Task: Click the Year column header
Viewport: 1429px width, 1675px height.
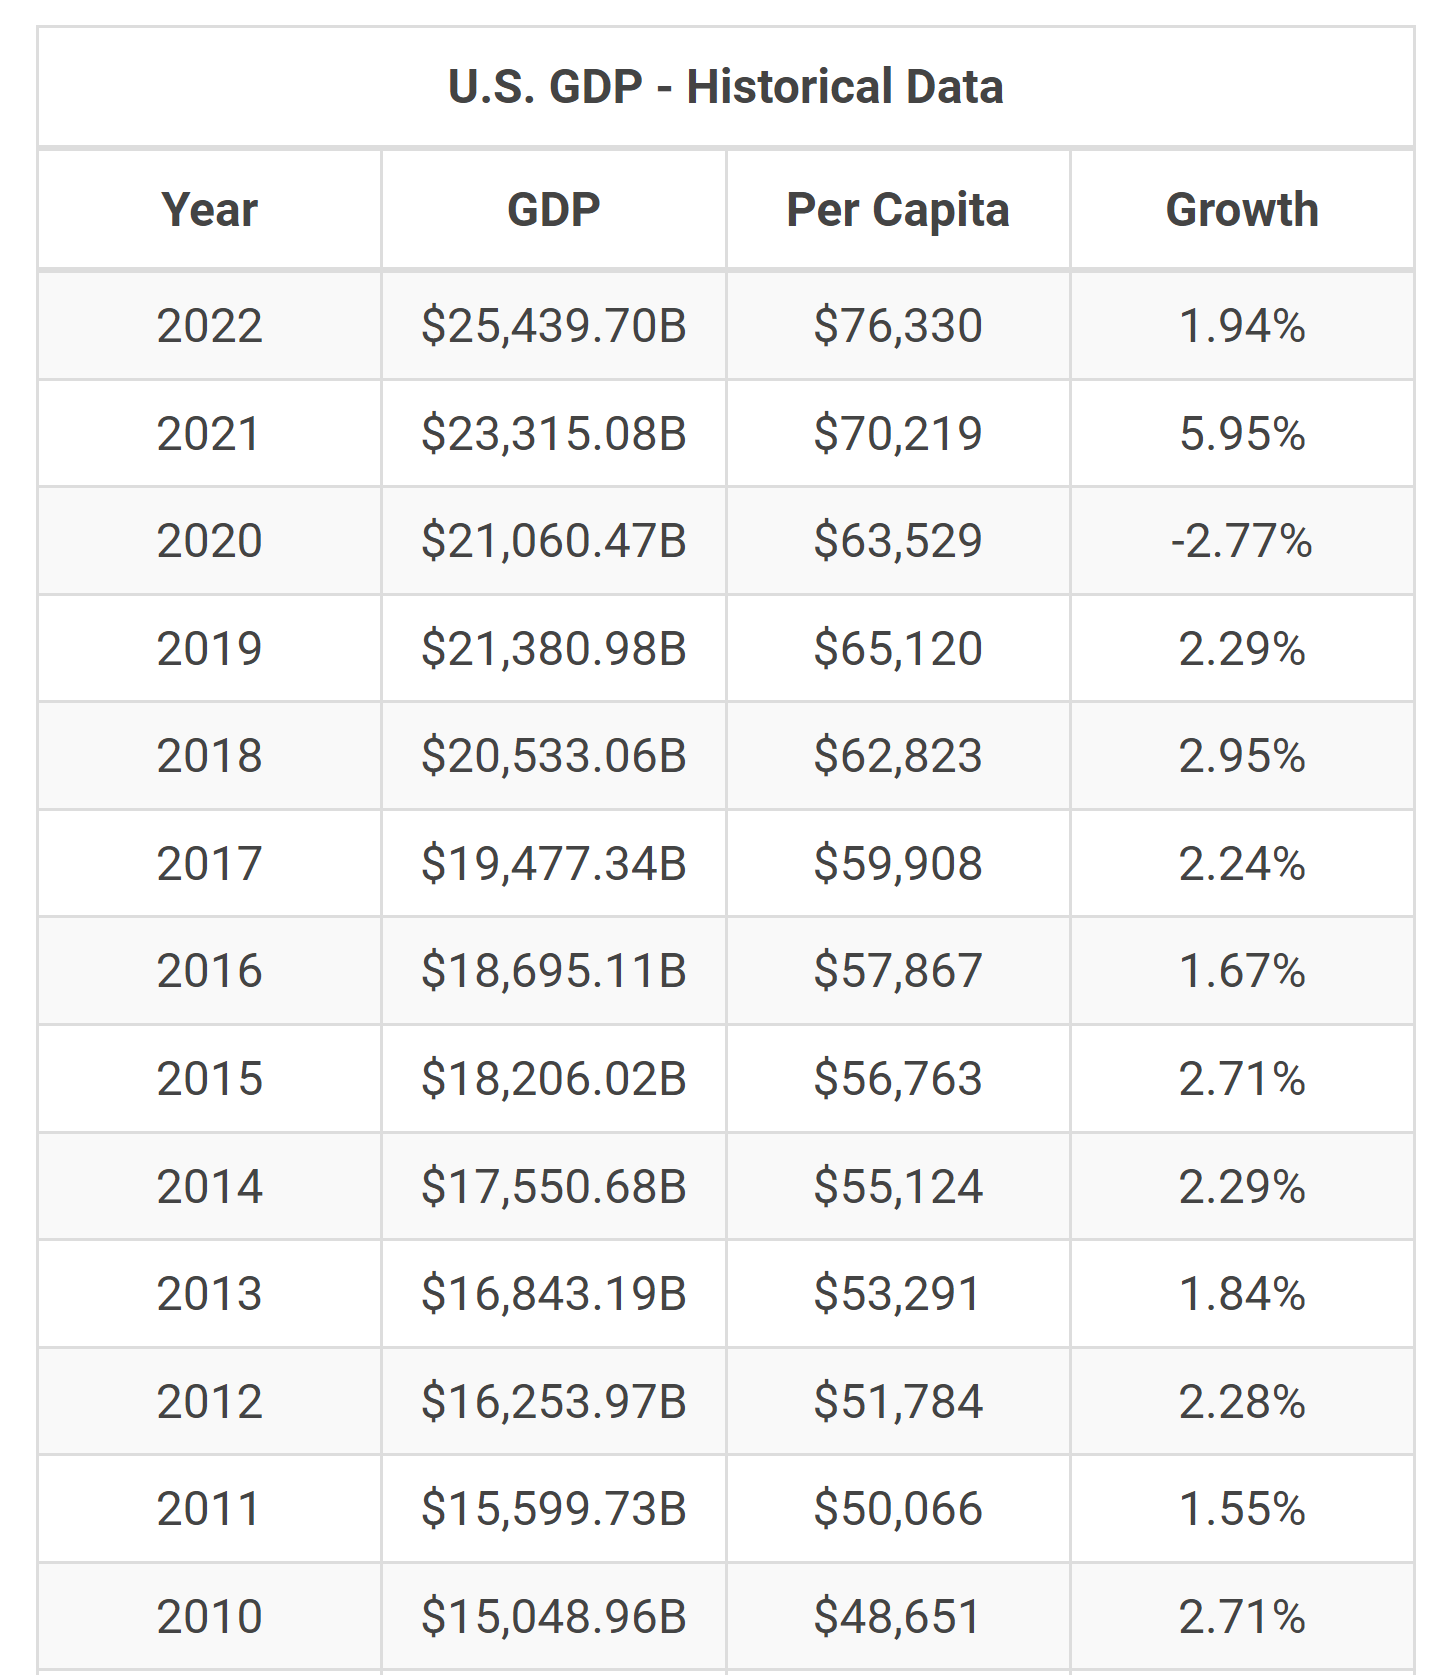Action: (x=209, y=210)
